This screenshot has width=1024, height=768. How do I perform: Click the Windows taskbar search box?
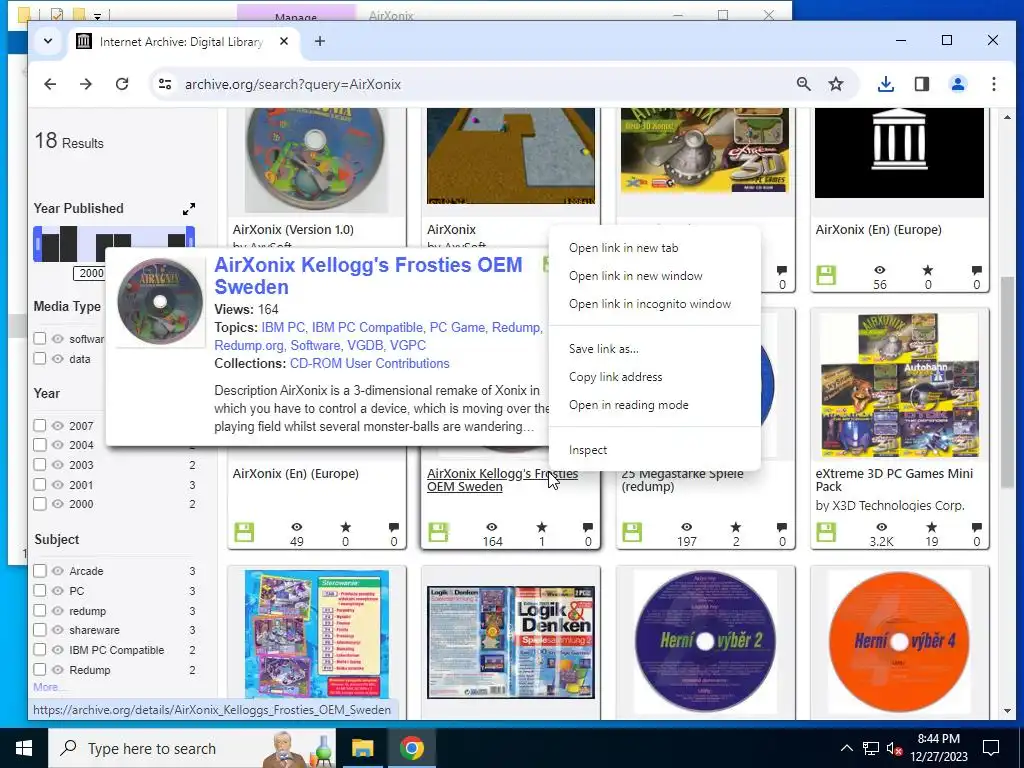tap(192, 748)
